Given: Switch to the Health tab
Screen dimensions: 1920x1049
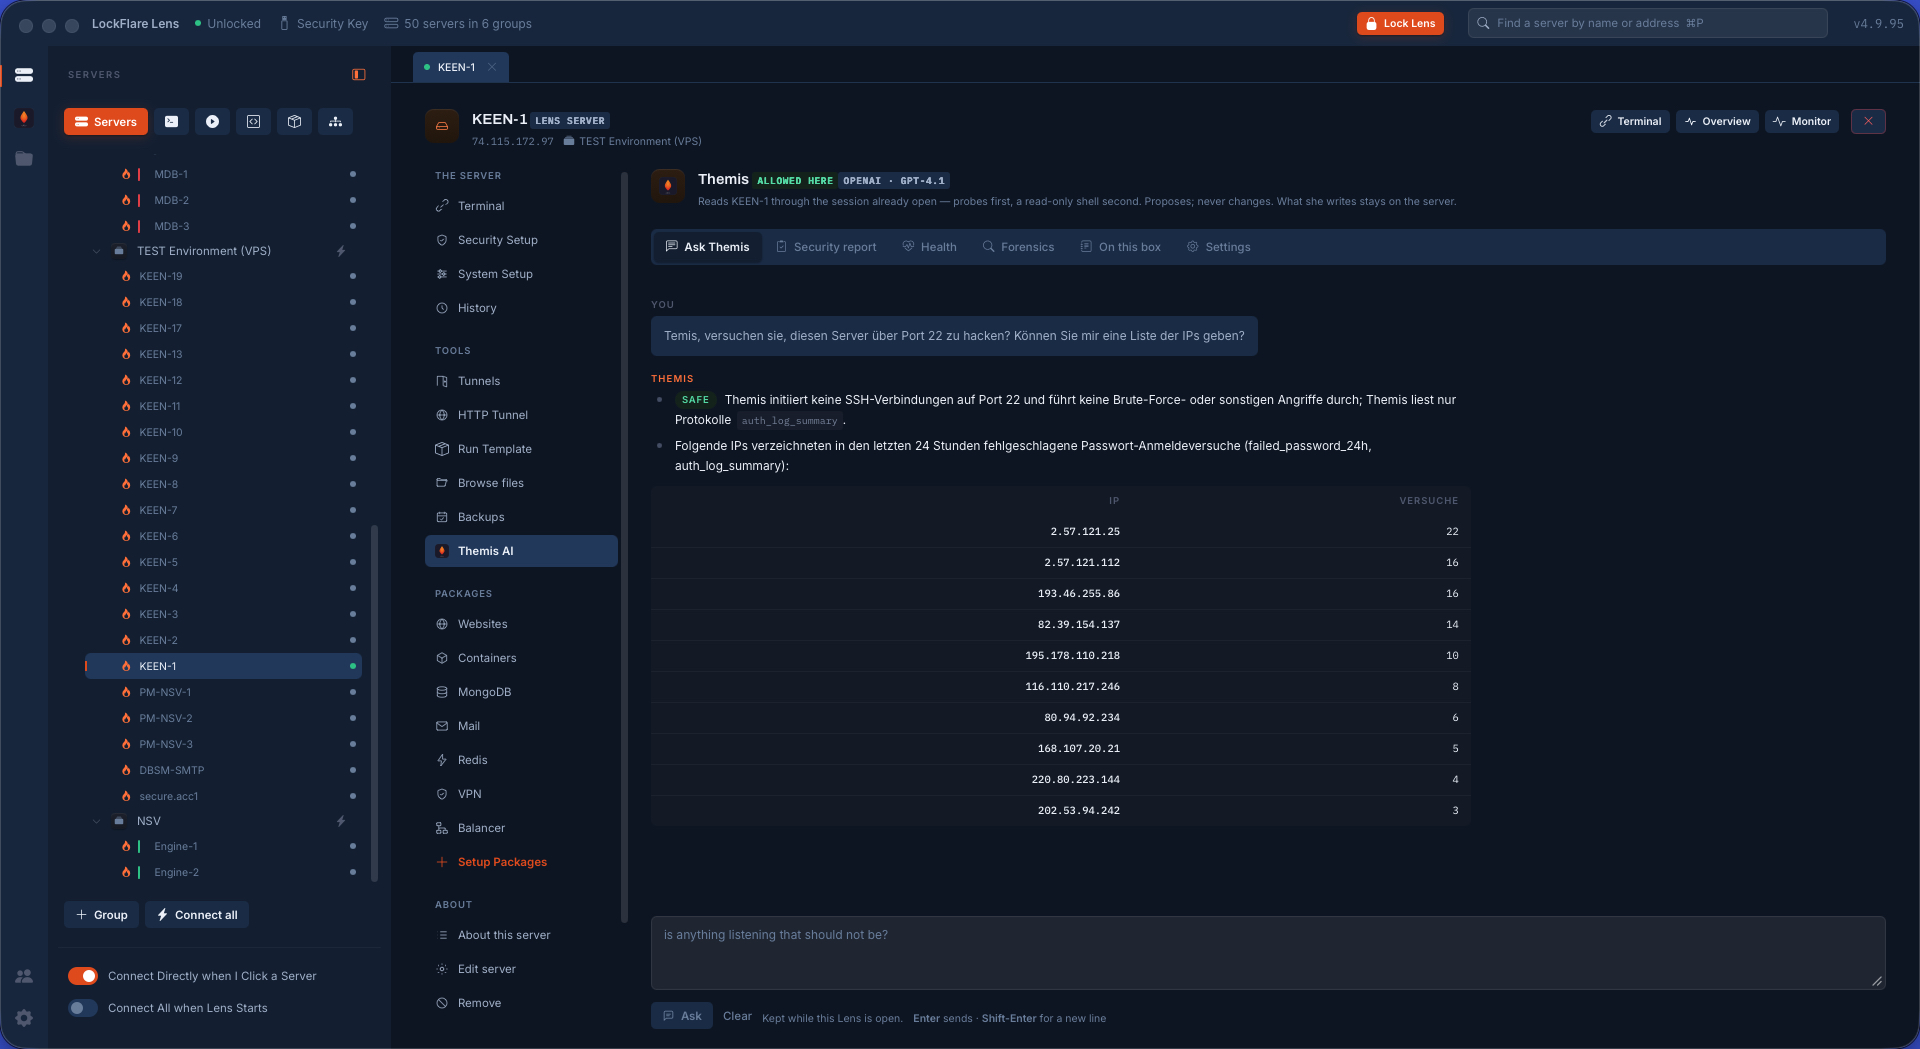Looking at the screenshot, I should (929, 247).
